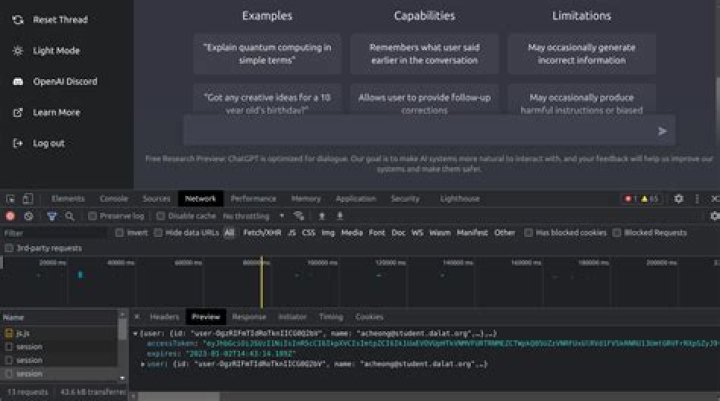Open DevTools settings gear icon
The image size is (720, 401).
(x=679, y=199)
